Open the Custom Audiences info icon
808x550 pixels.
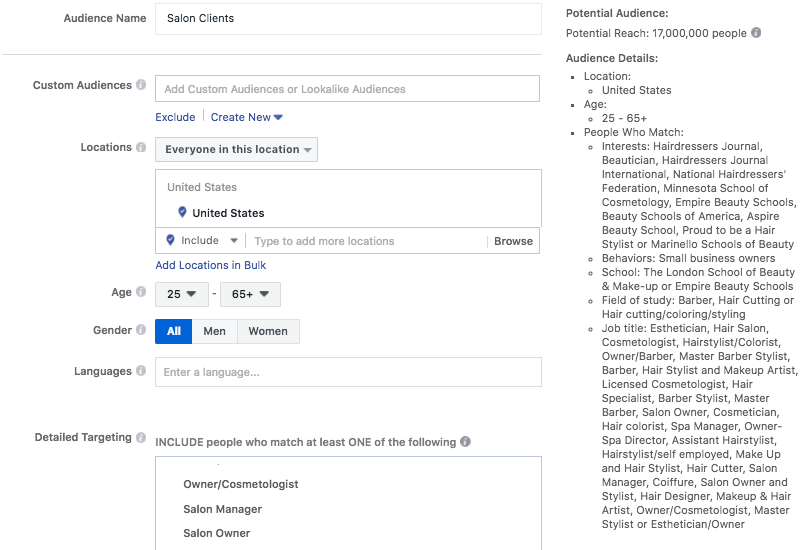pyautogui.click(x=141, y=85)
